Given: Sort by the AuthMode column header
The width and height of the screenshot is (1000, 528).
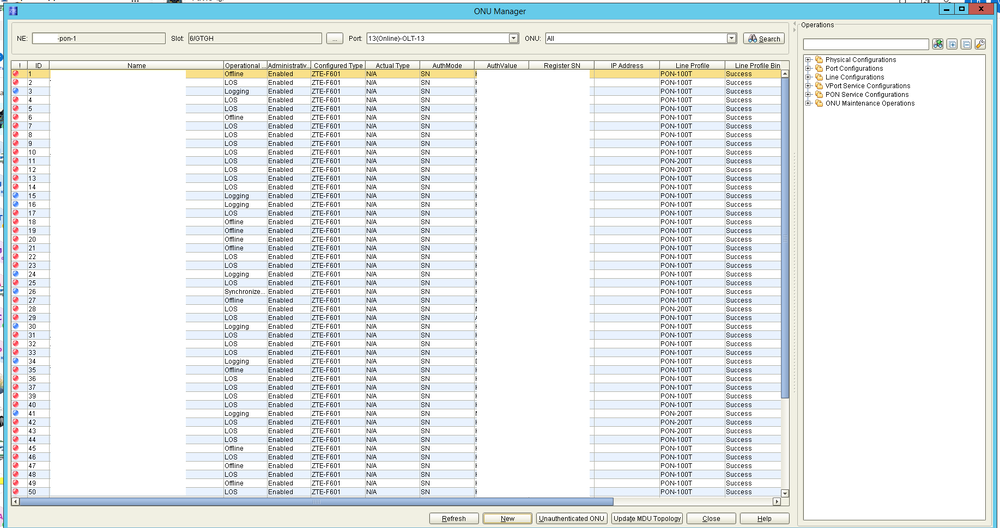Looking at the screenshot, I should pos(447,65).
